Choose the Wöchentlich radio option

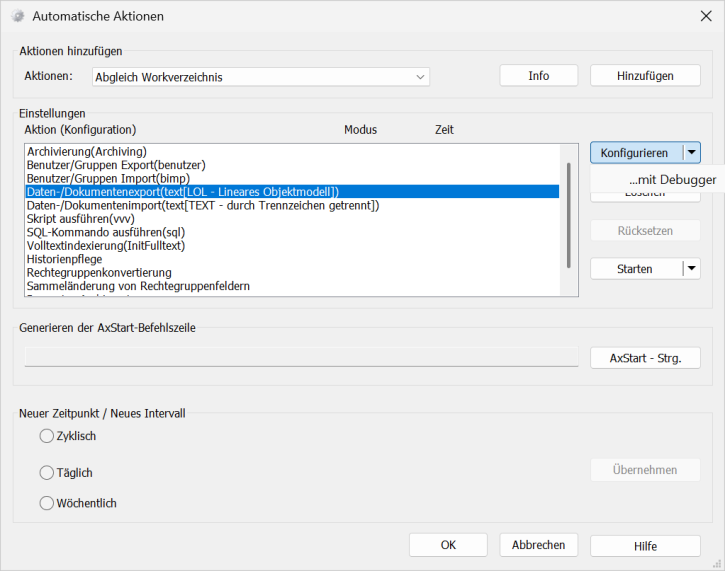point(46,503)
